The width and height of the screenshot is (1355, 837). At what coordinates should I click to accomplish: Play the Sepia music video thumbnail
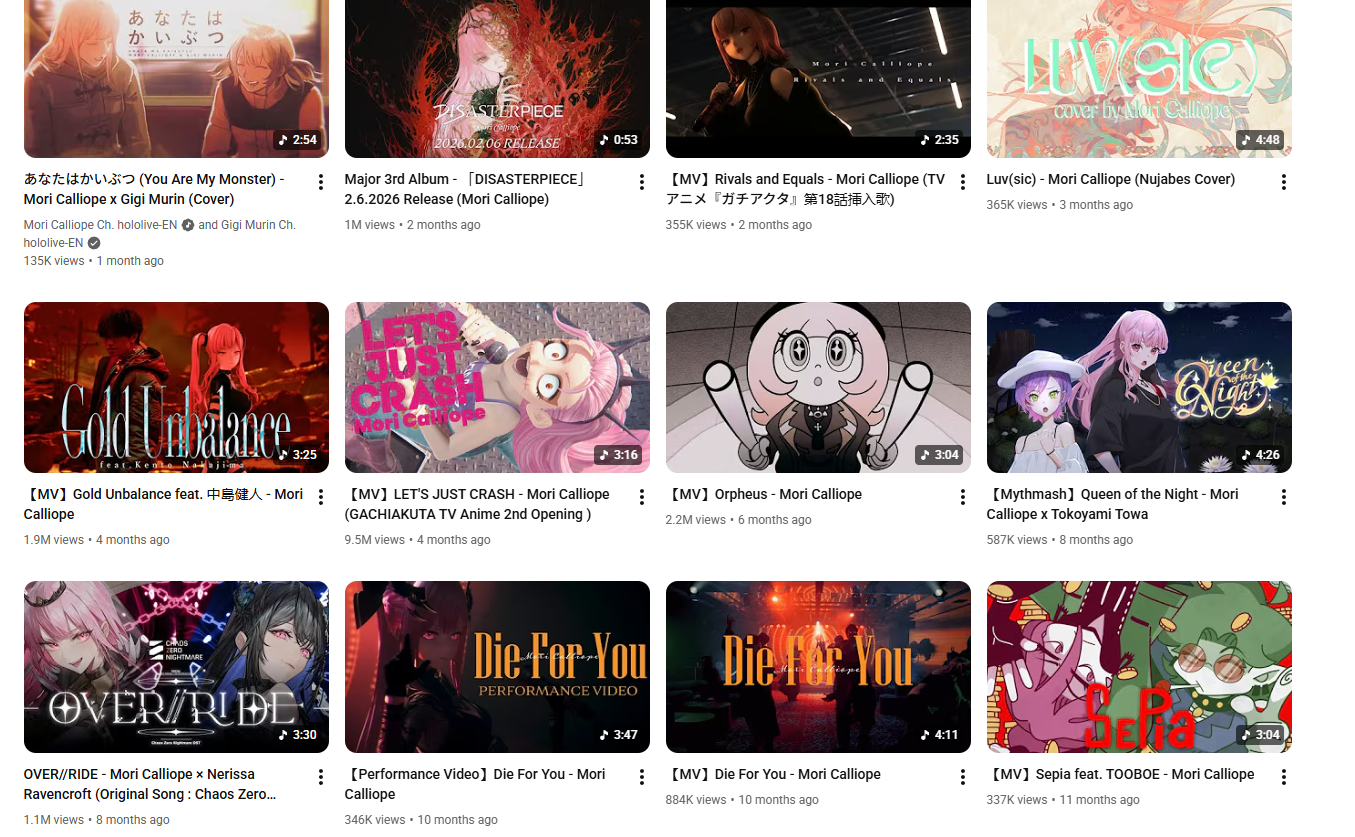coord(1139,667)
